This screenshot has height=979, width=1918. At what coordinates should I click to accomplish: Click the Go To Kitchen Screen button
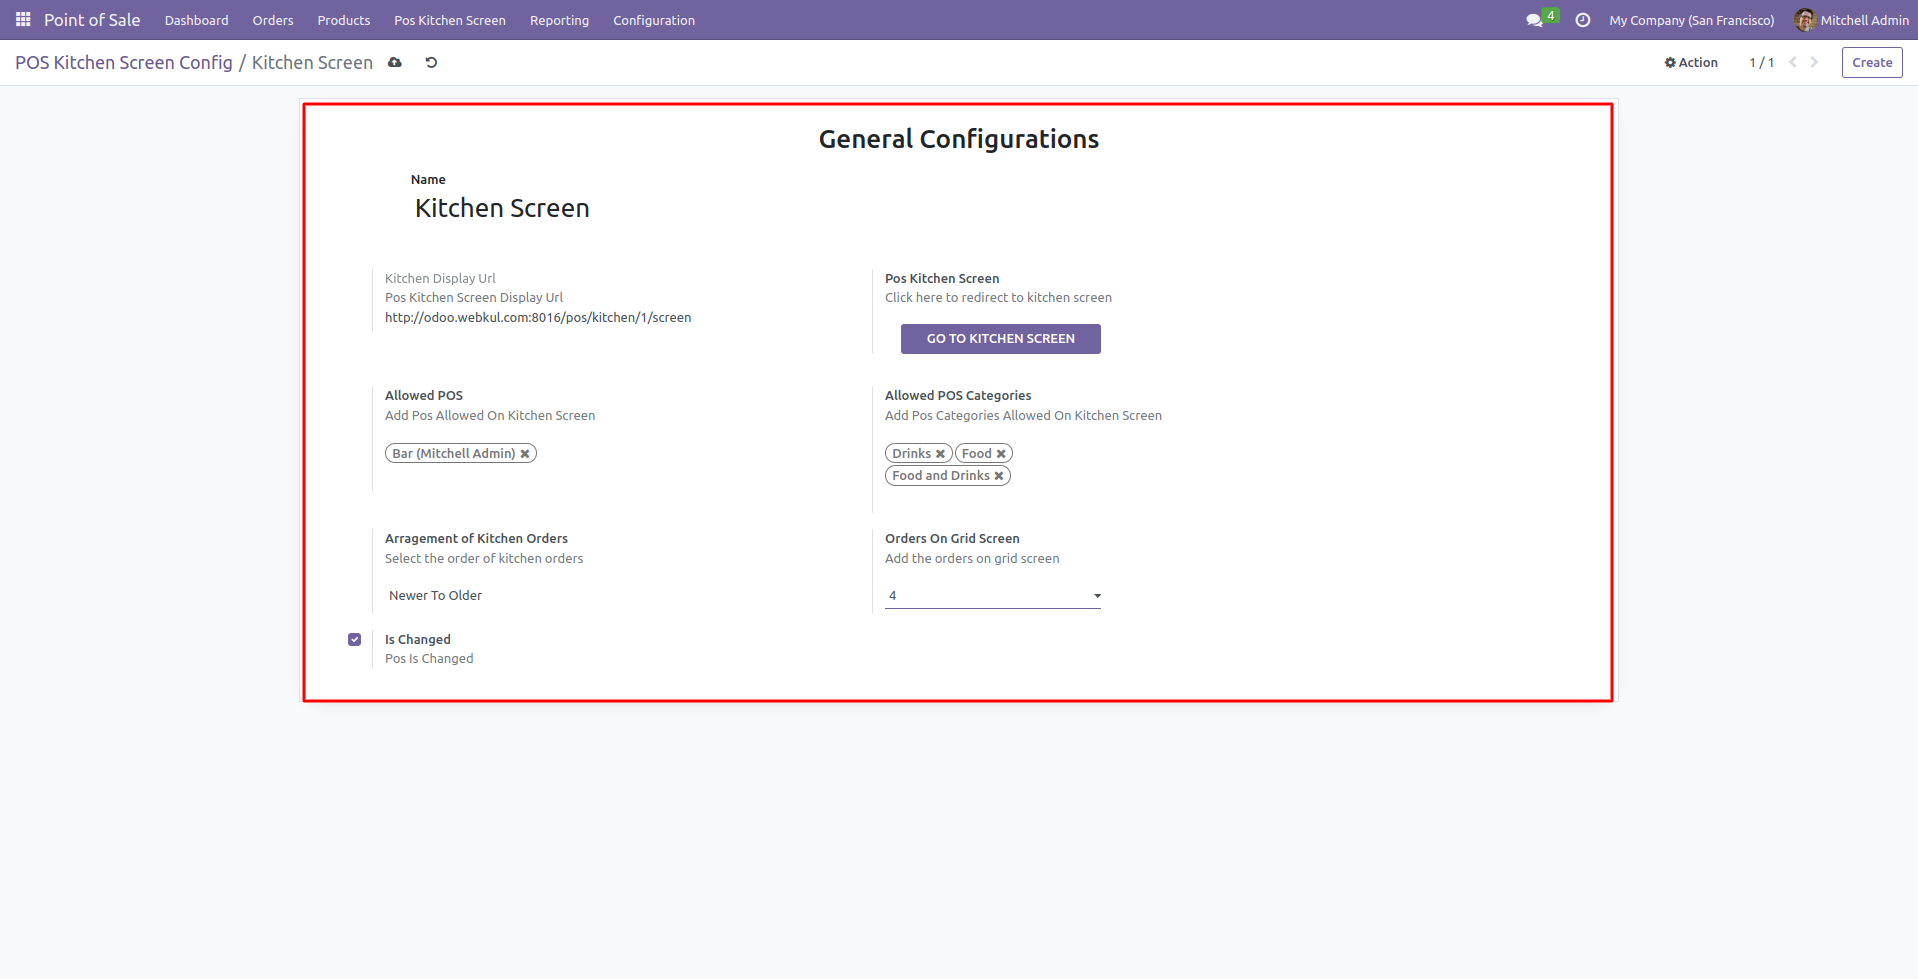[x=1001, y=339]
